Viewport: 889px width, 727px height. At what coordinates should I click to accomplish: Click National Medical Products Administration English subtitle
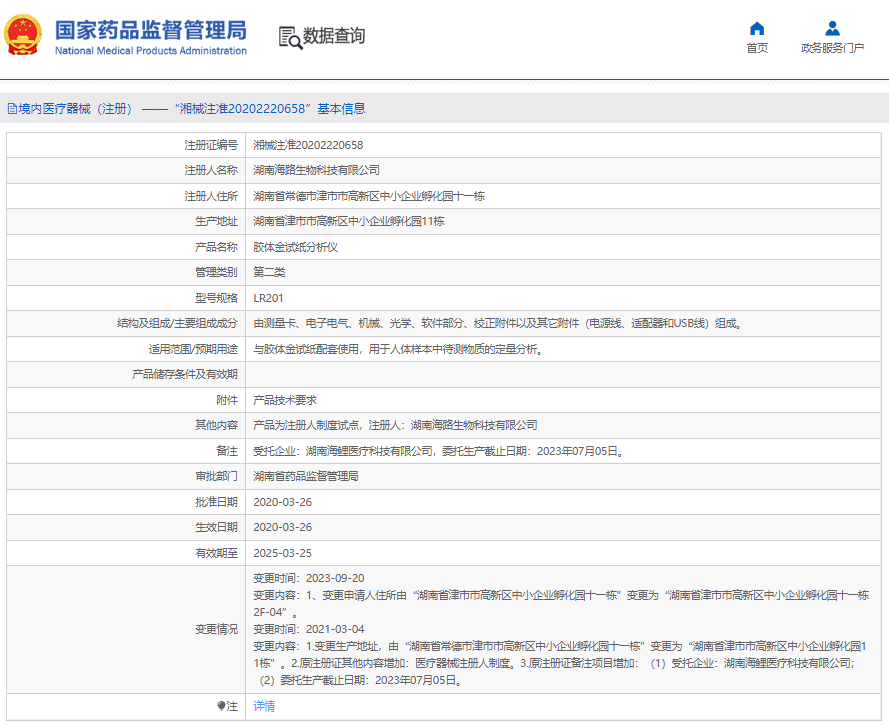(x=151, y=51)
